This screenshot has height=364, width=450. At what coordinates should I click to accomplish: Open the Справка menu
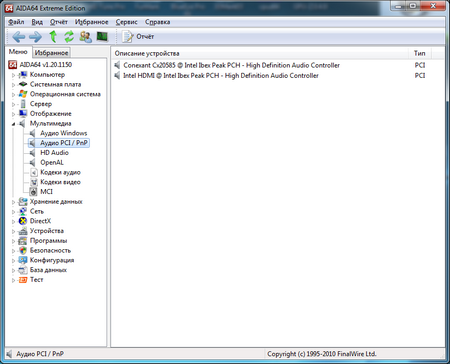click(x=157, y=22)
